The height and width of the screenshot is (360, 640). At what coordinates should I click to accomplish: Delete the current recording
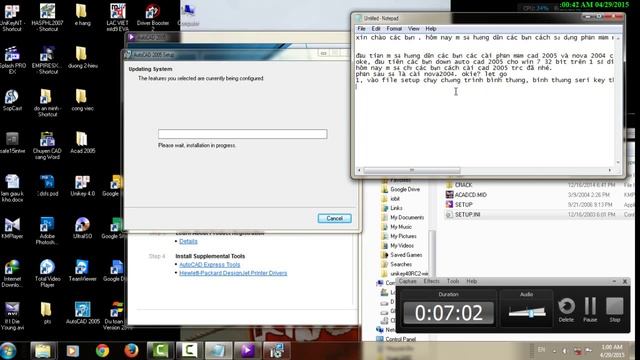(x=566, y=309)
